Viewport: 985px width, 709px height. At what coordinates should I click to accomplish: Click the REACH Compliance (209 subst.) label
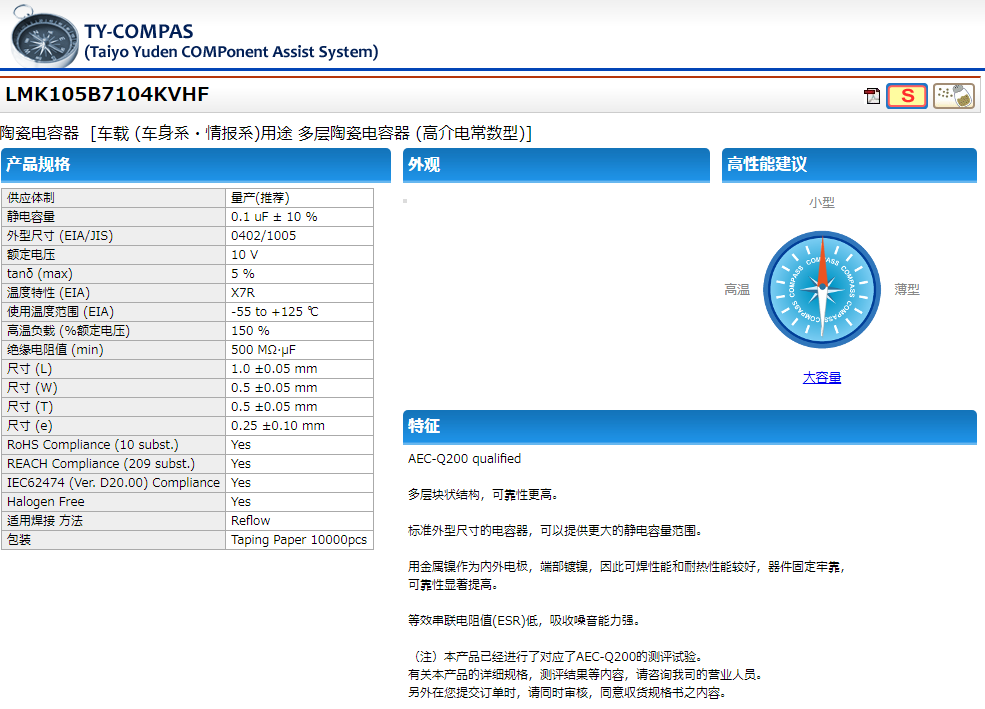pyautogui.click(x=101, y=463)
